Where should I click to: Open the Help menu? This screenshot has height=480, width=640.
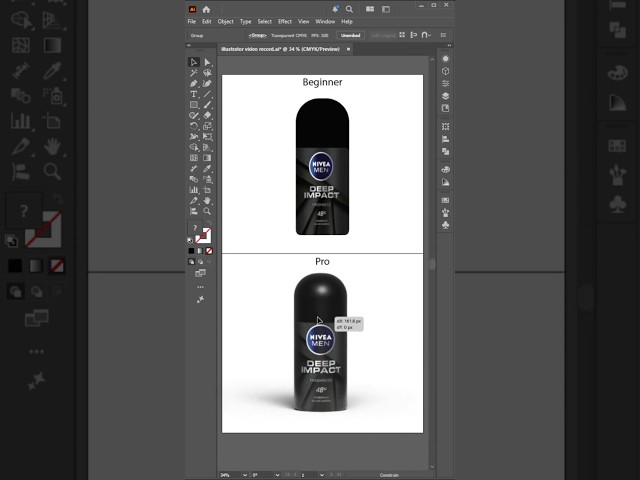347,22
